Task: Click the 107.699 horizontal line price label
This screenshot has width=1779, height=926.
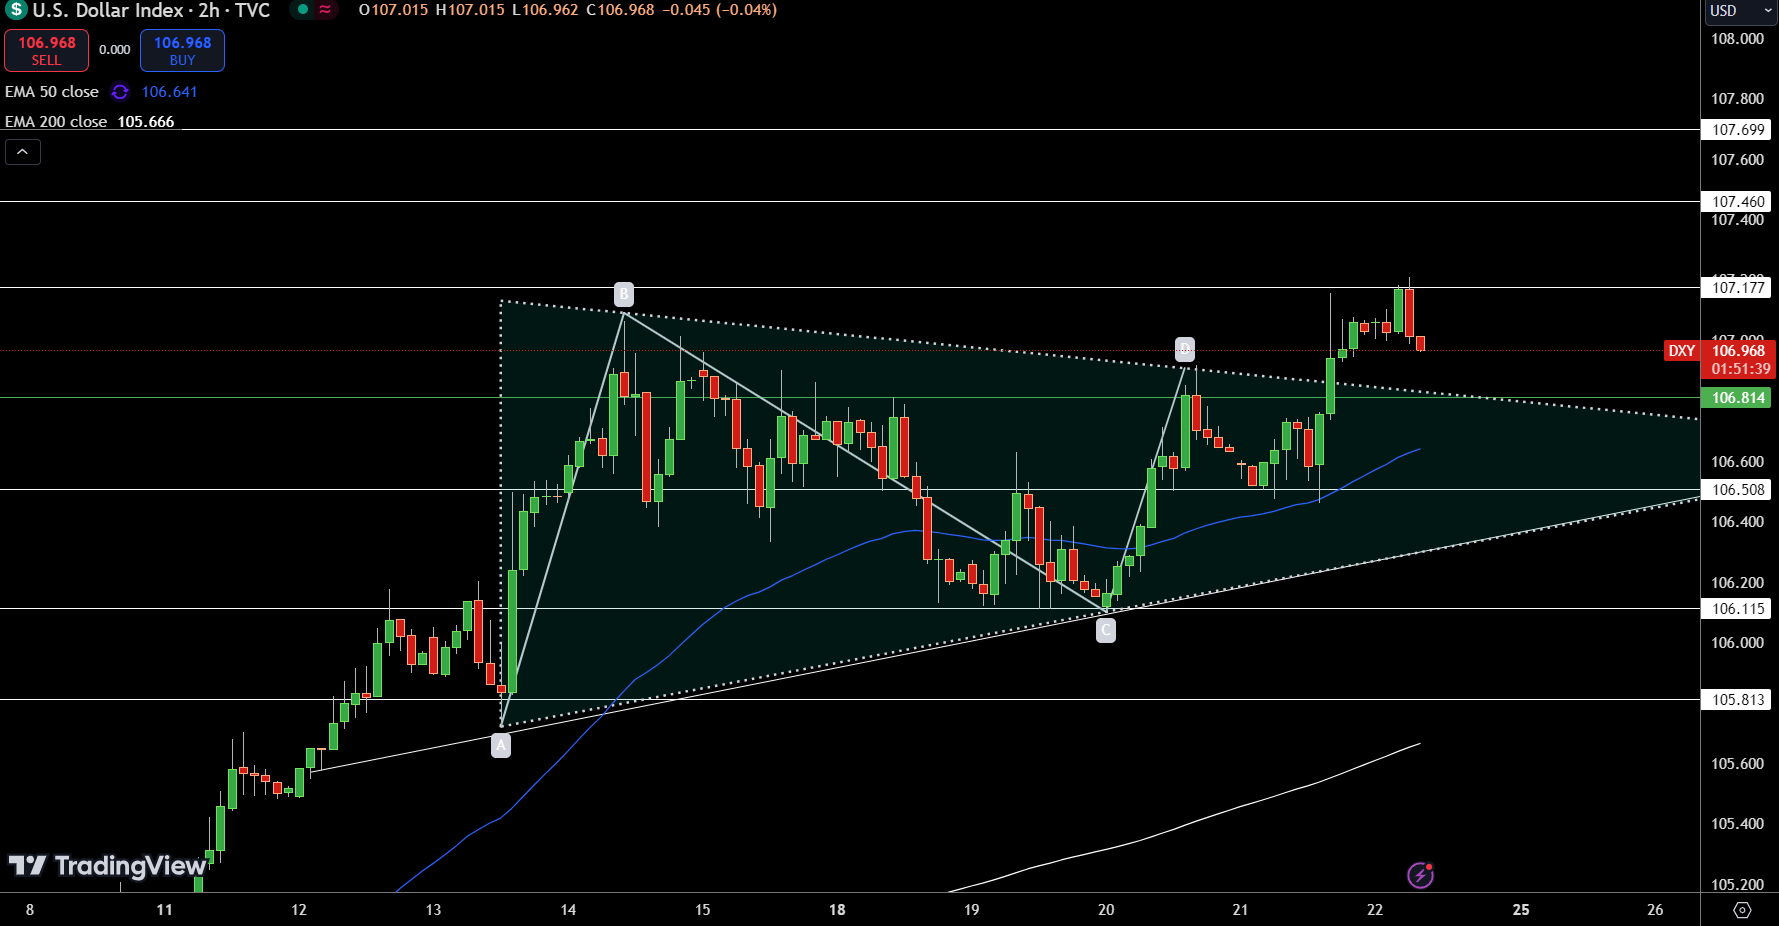Action: [x=1737, y=130]
